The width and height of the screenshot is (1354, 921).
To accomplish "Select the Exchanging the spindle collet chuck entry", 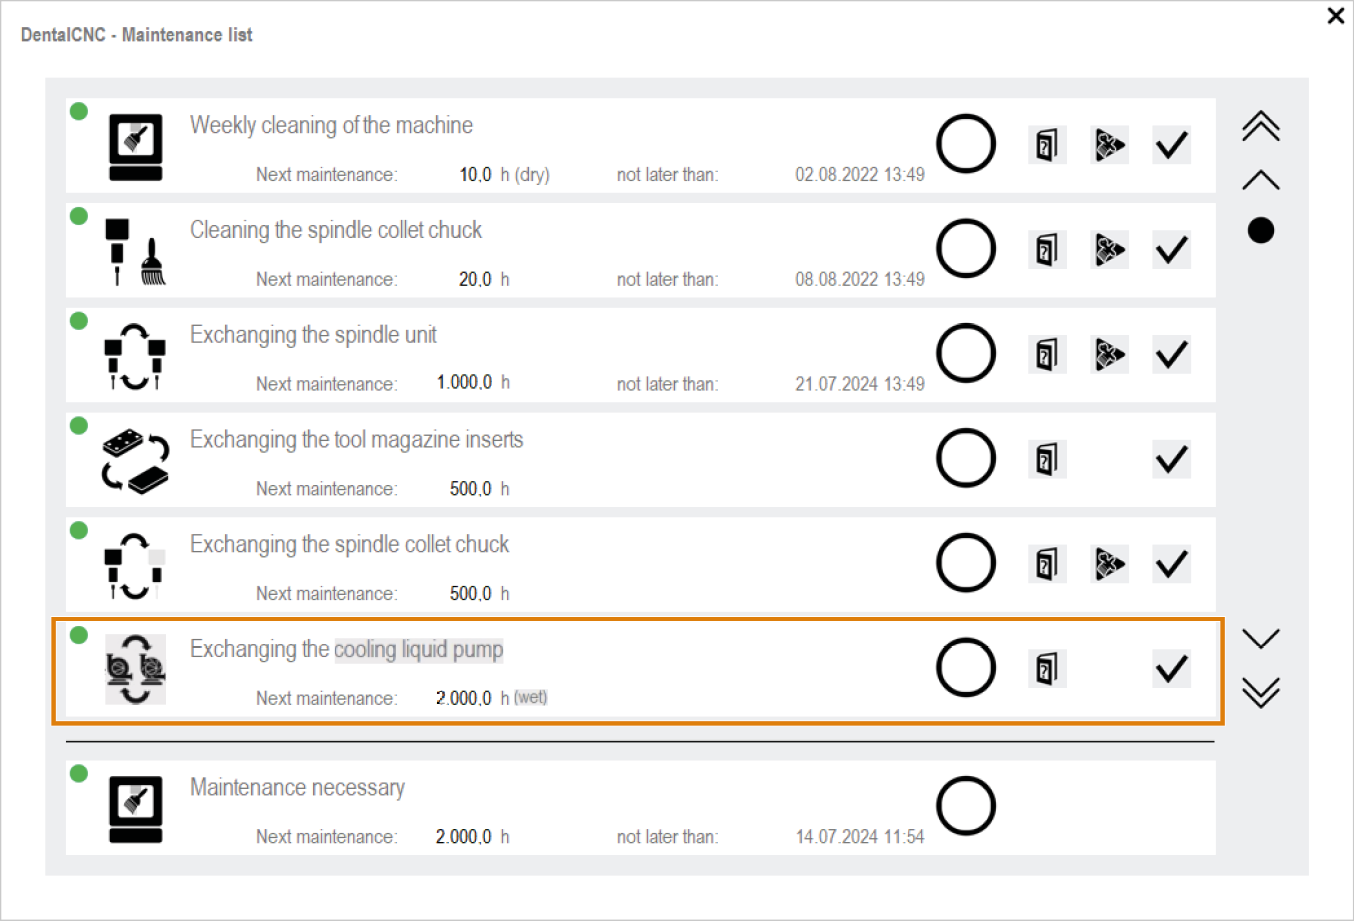I will [349, 545].
